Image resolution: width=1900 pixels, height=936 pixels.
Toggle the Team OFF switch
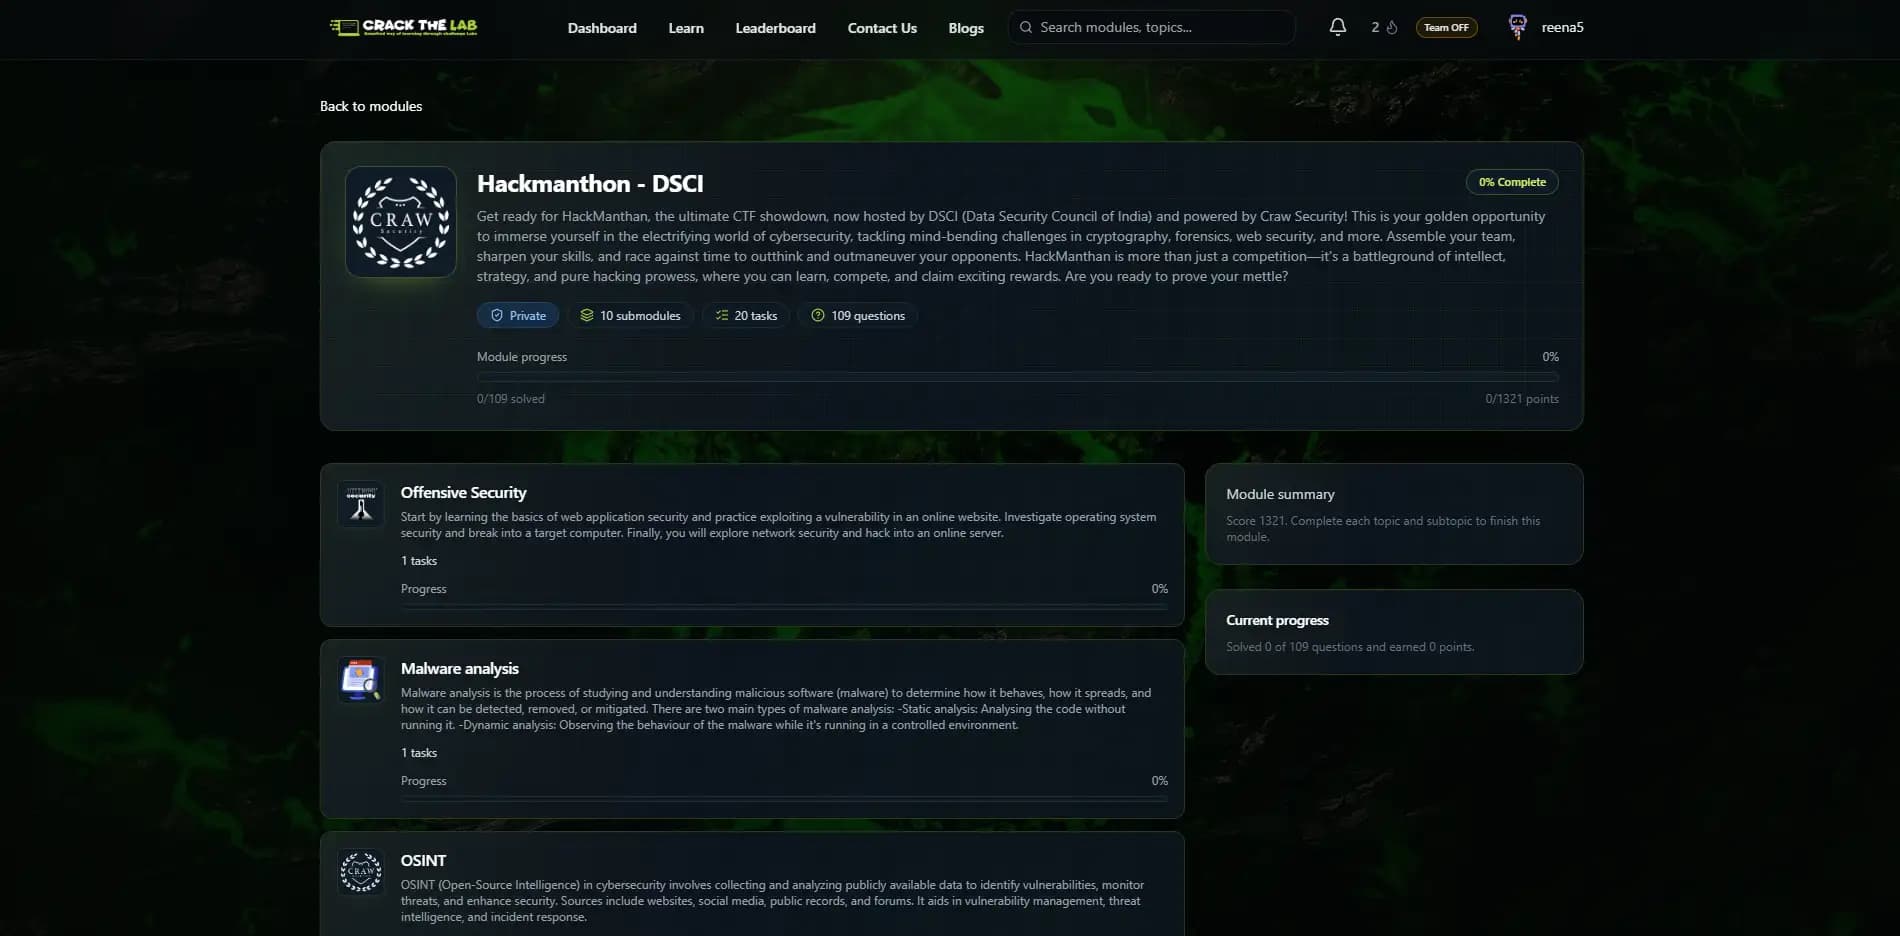1446,27
